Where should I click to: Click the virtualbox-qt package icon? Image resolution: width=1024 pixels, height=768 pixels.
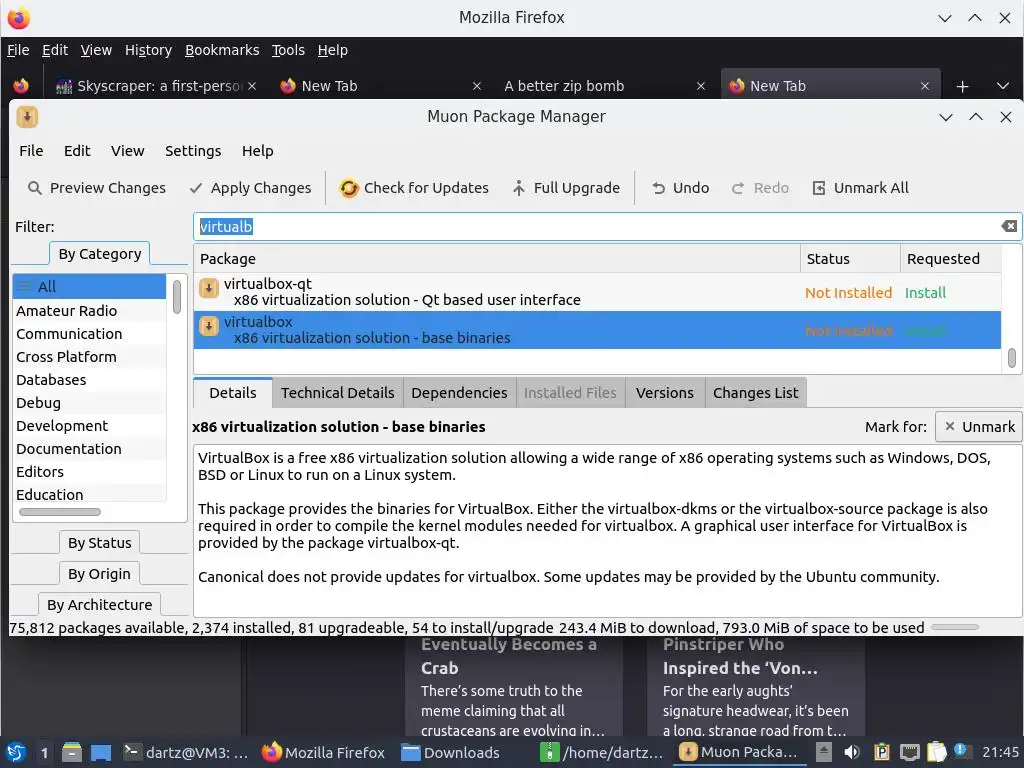[208, 288]
